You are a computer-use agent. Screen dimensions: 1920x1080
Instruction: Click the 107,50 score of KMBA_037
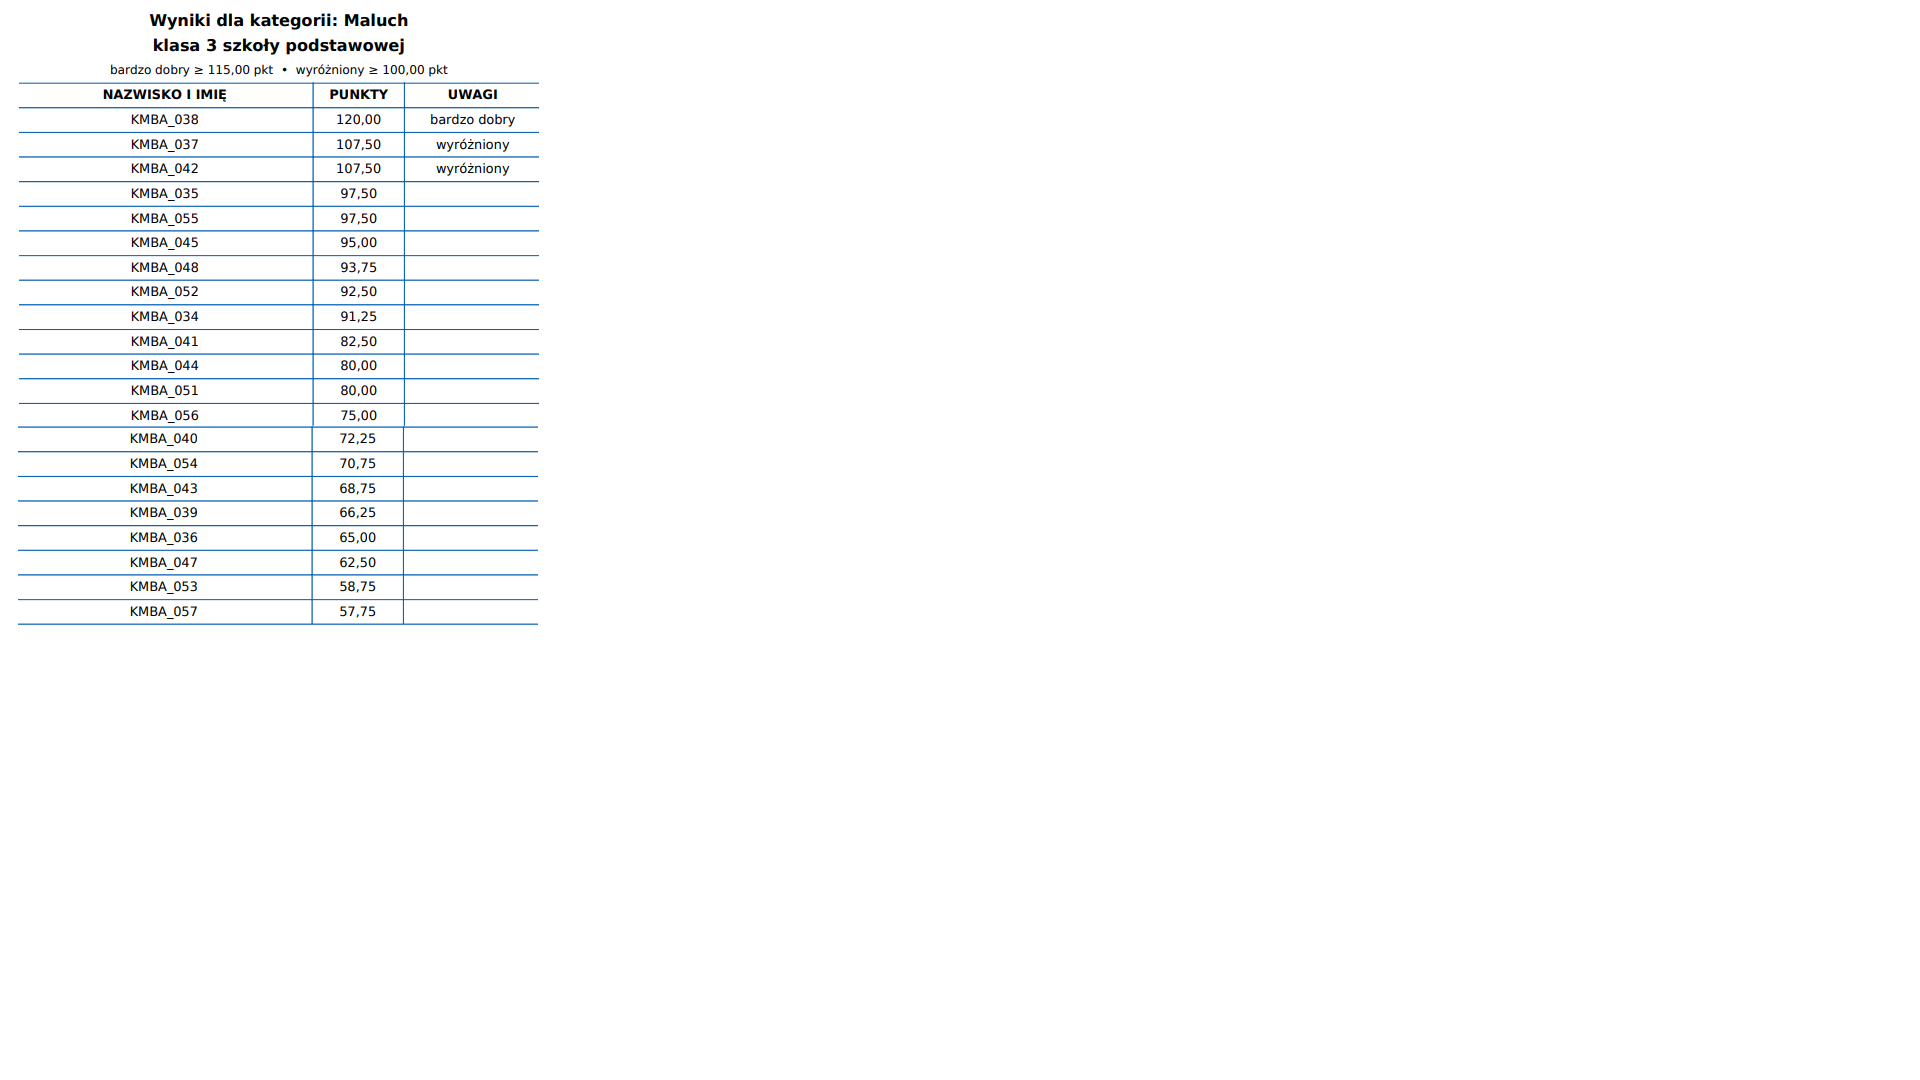[359, 145]
